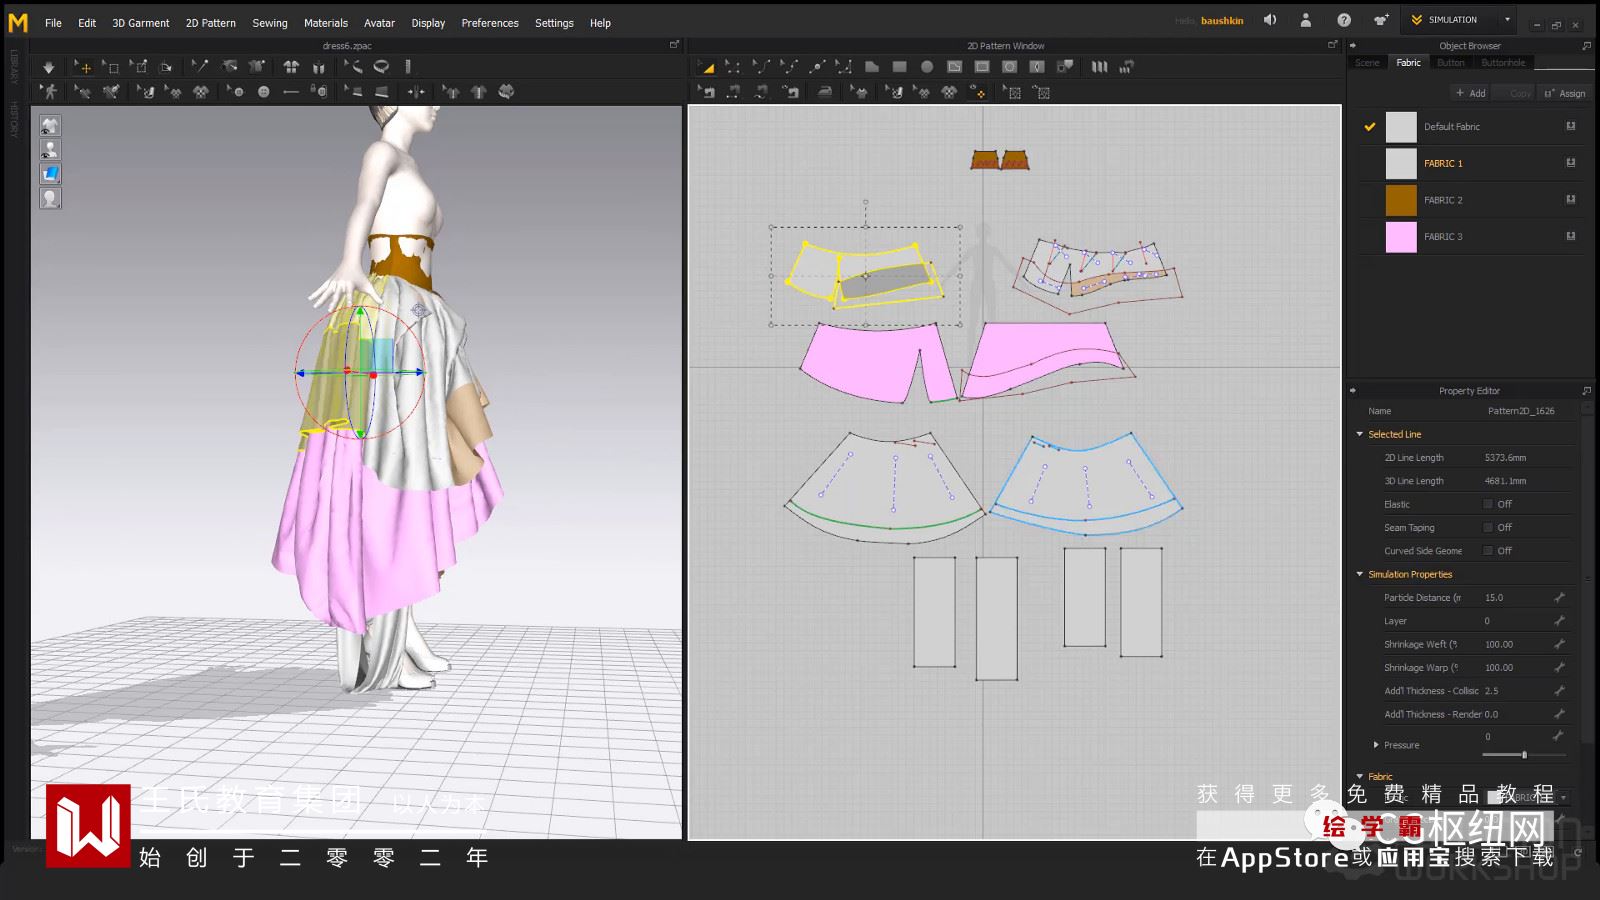Open the SIMULATION mode dropdown arrow

[x=1507, y=20]
